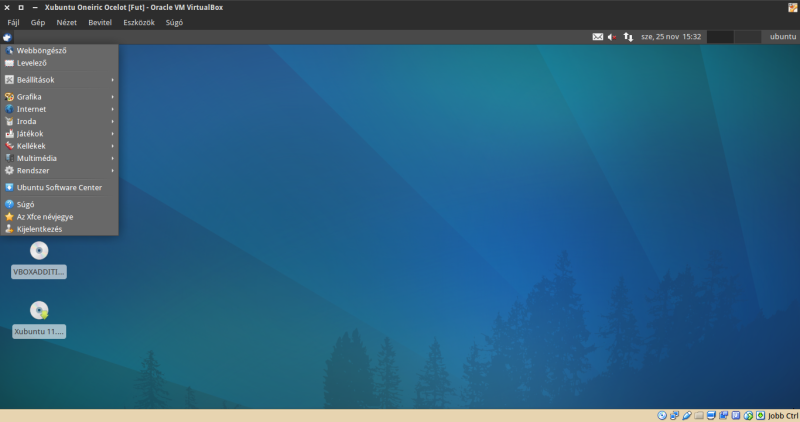Expand the Multimédia submenu
Screen dimensions: 800x422
pos(60,158)
